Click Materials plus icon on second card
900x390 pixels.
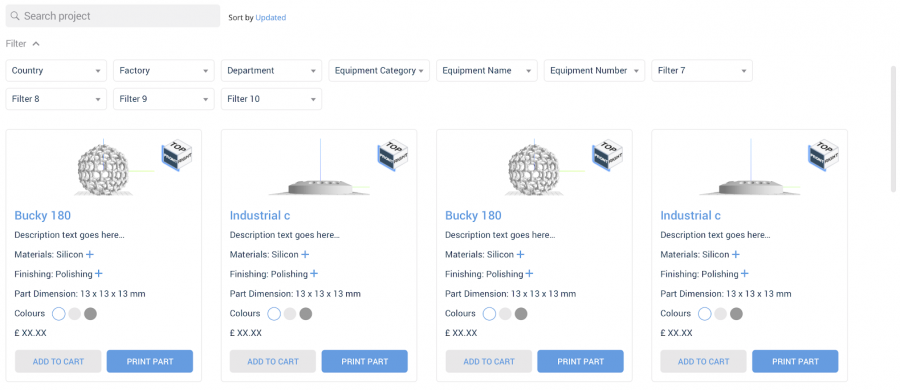[305, 254]
